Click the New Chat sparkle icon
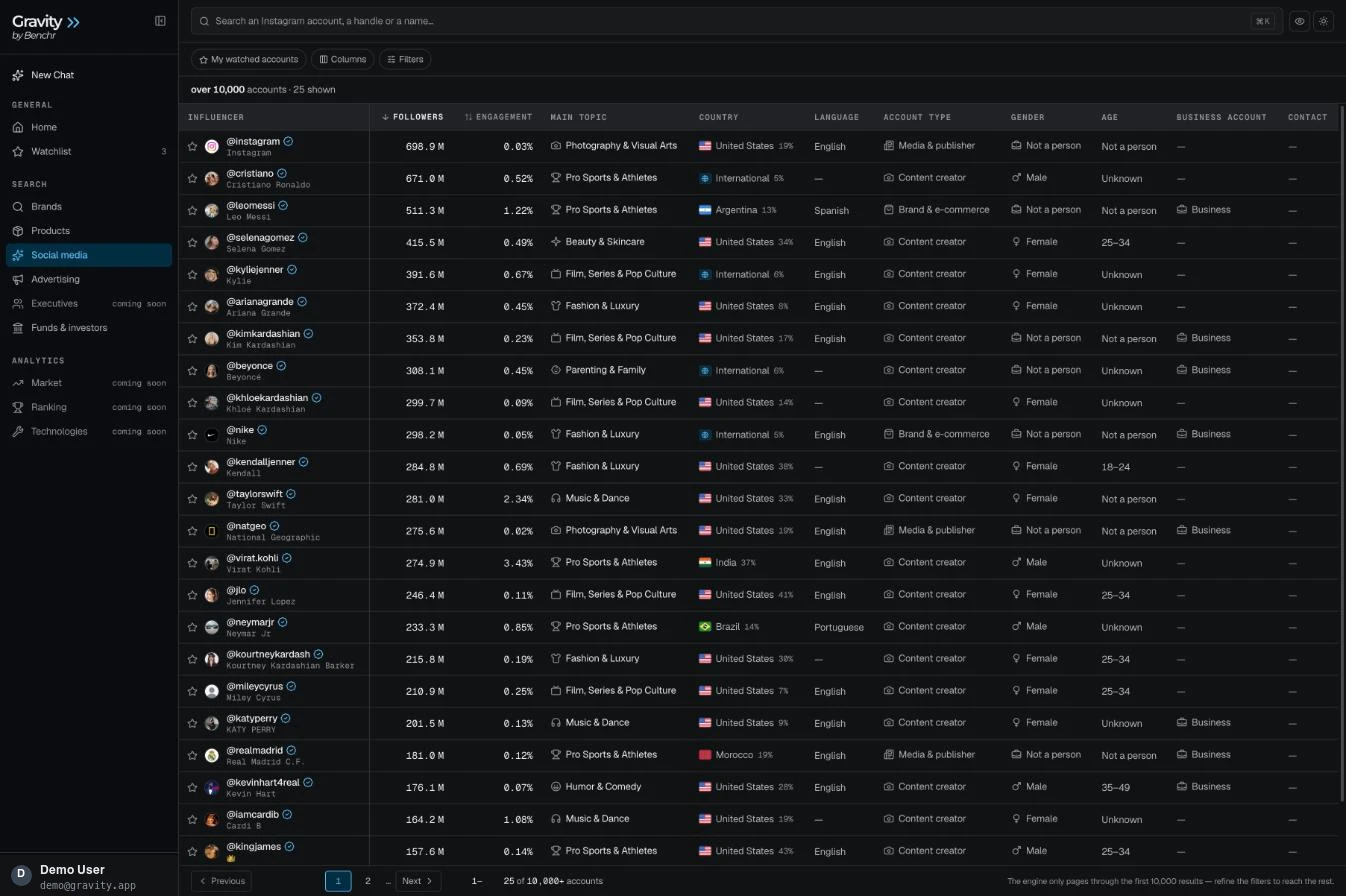This screenshot has width=1346, height=896. point(18,75)
